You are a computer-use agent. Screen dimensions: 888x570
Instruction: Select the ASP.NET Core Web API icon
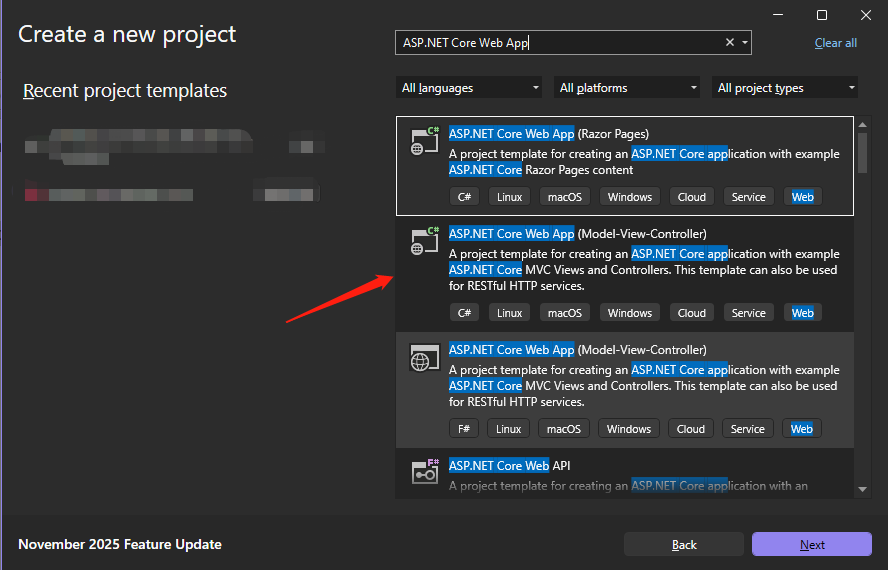[x=425, y=472]
